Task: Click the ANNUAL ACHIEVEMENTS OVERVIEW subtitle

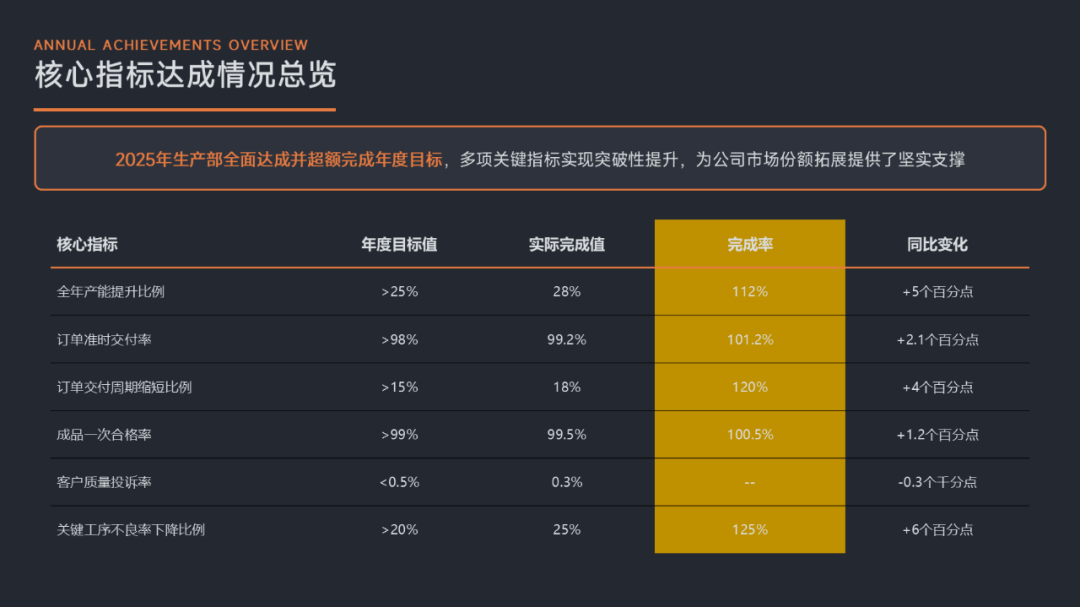Action: tap(171, 45)
